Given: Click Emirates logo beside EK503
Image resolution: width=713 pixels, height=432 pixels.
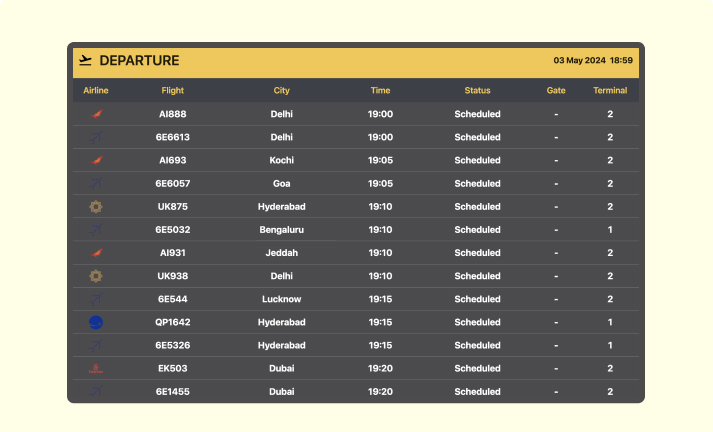Looking at the screenshot, I should point(96,369).
